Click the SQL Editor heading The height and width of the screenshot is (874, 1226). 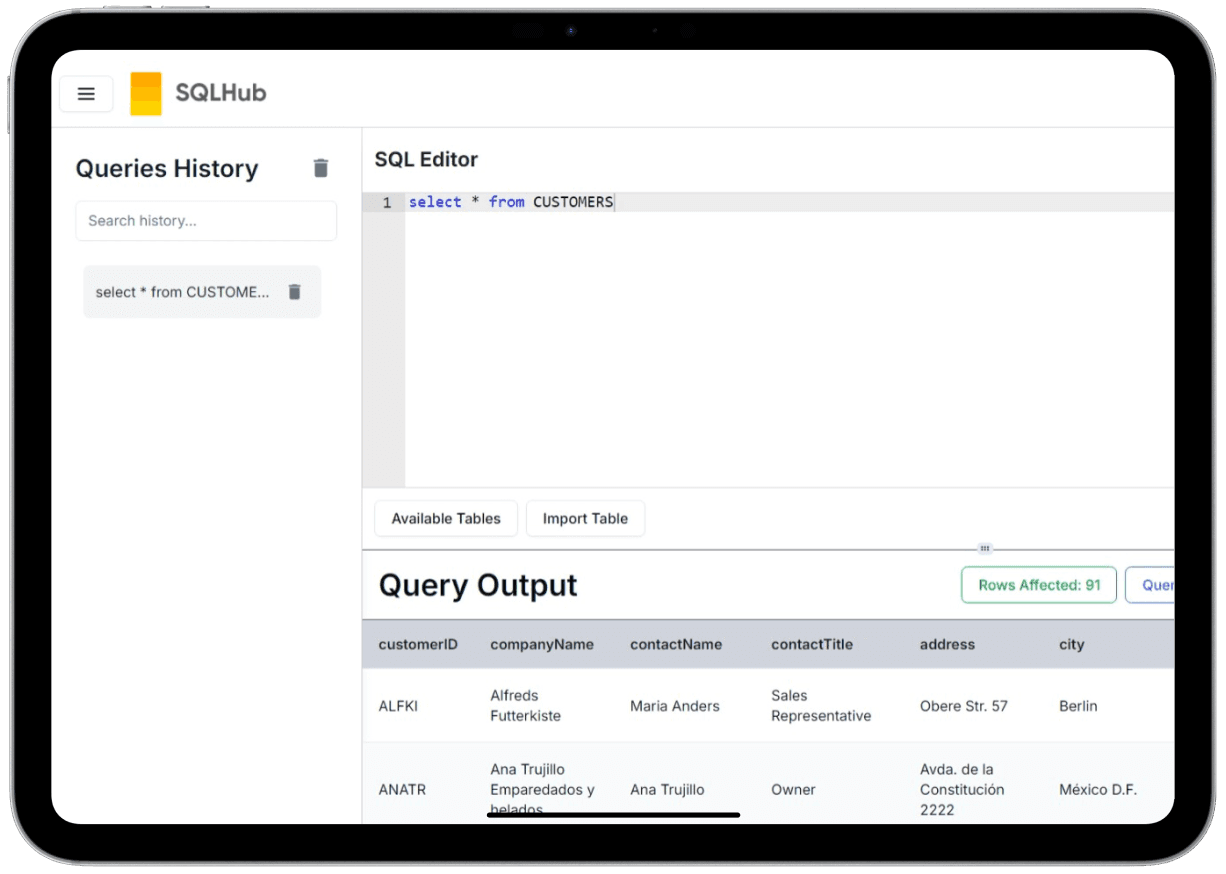click(x=426, y=160)
